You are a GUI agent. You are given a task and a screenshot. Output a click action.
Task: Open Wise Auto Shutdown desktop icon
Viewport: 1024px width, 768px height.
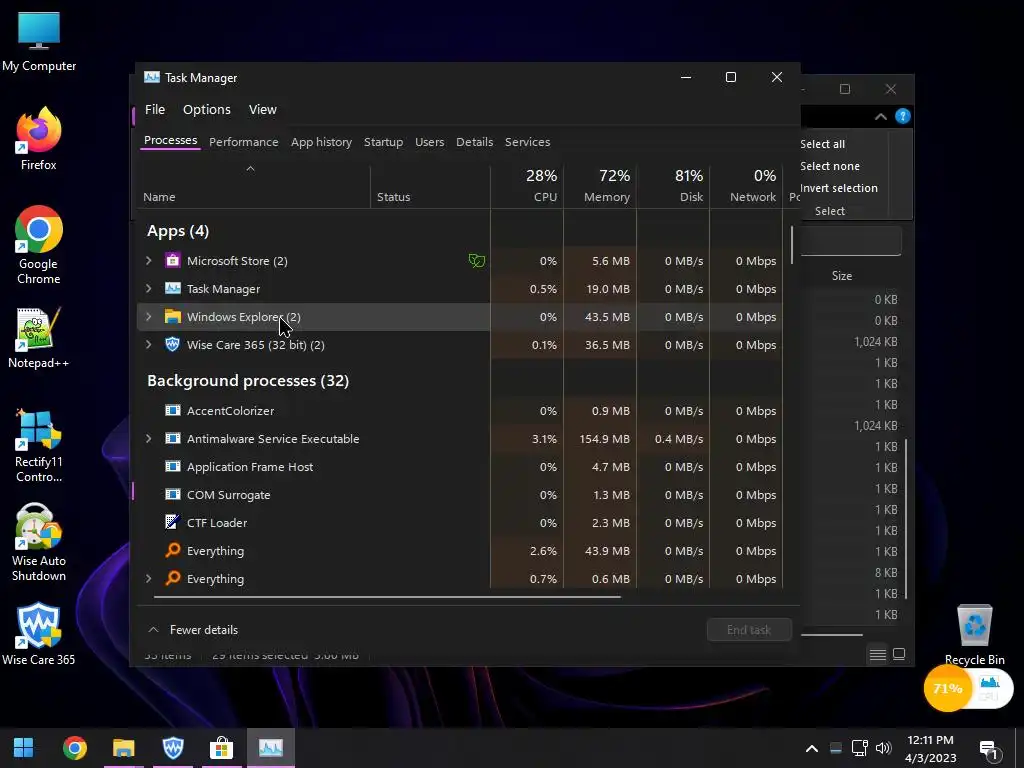[x=39, y=542]
